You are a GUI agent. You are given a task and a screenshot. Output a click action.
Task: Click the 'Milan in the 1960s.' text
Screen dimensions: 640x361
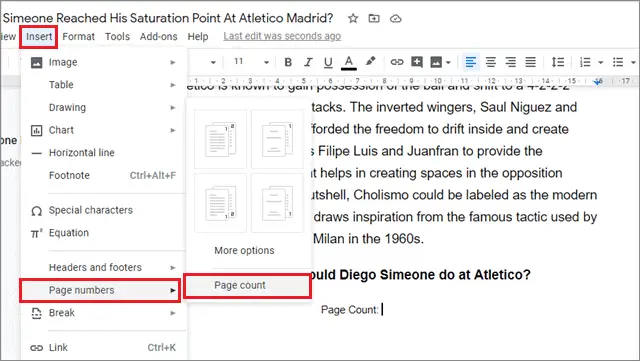(368, 238)
